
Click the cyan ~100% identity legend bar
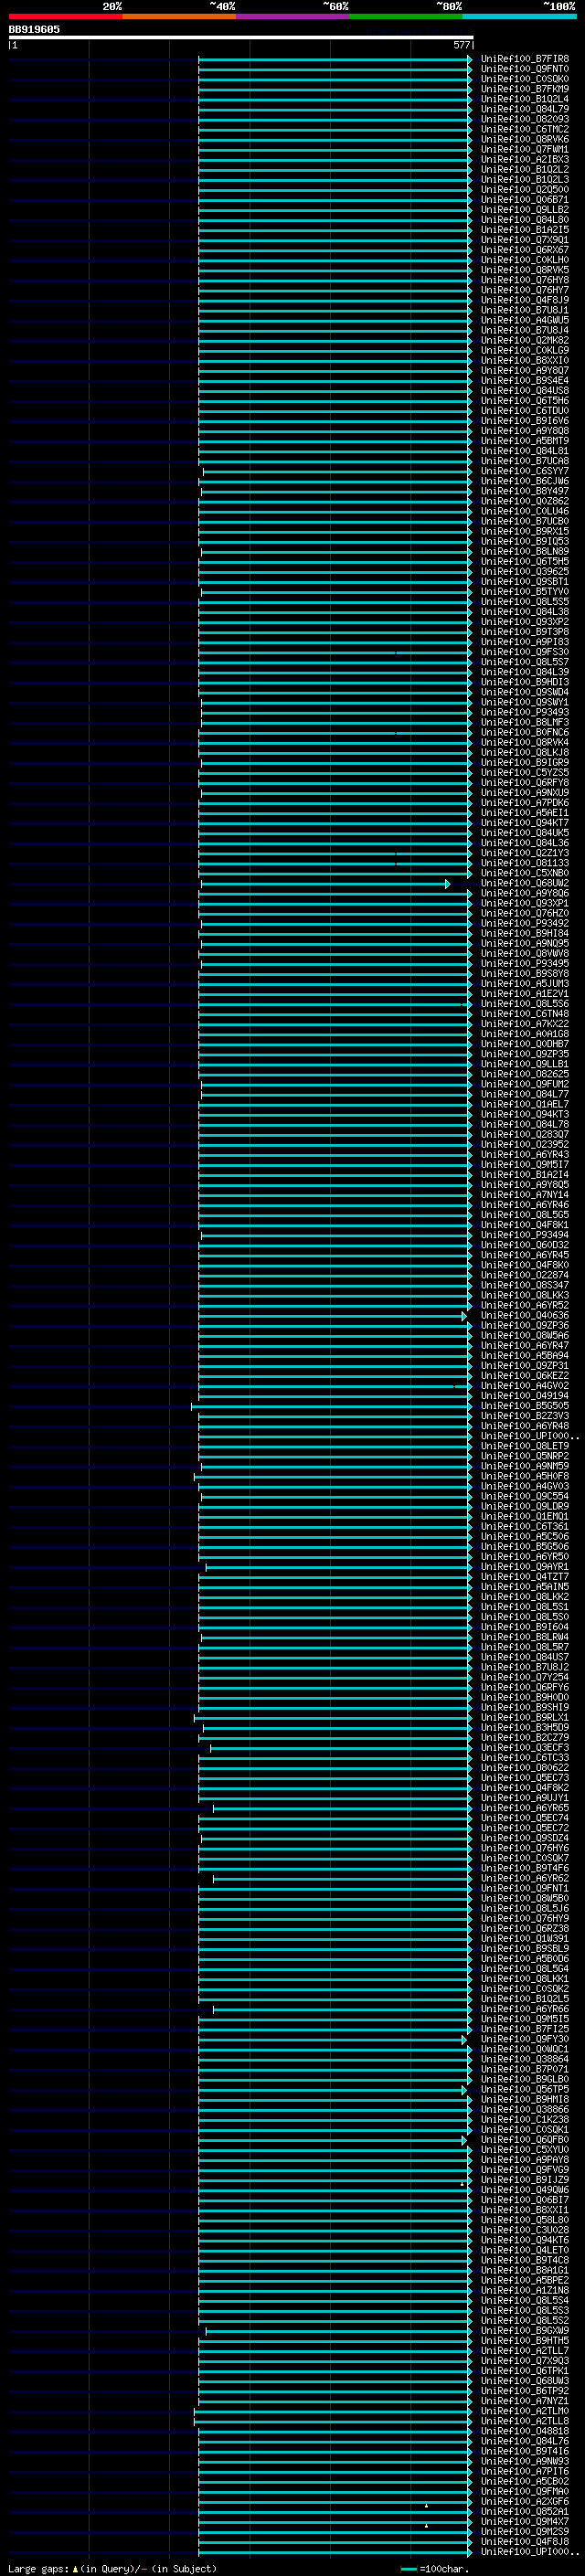(519, 17)
